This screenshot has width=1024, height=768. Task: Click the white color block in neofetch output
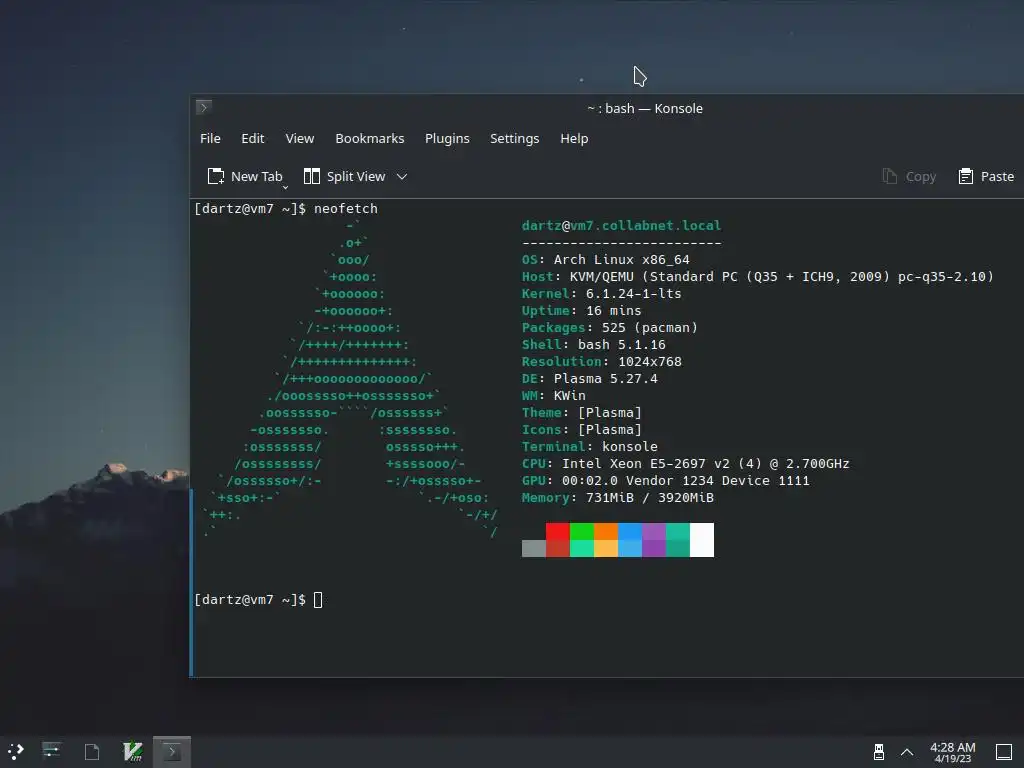[x=702, y=539]
